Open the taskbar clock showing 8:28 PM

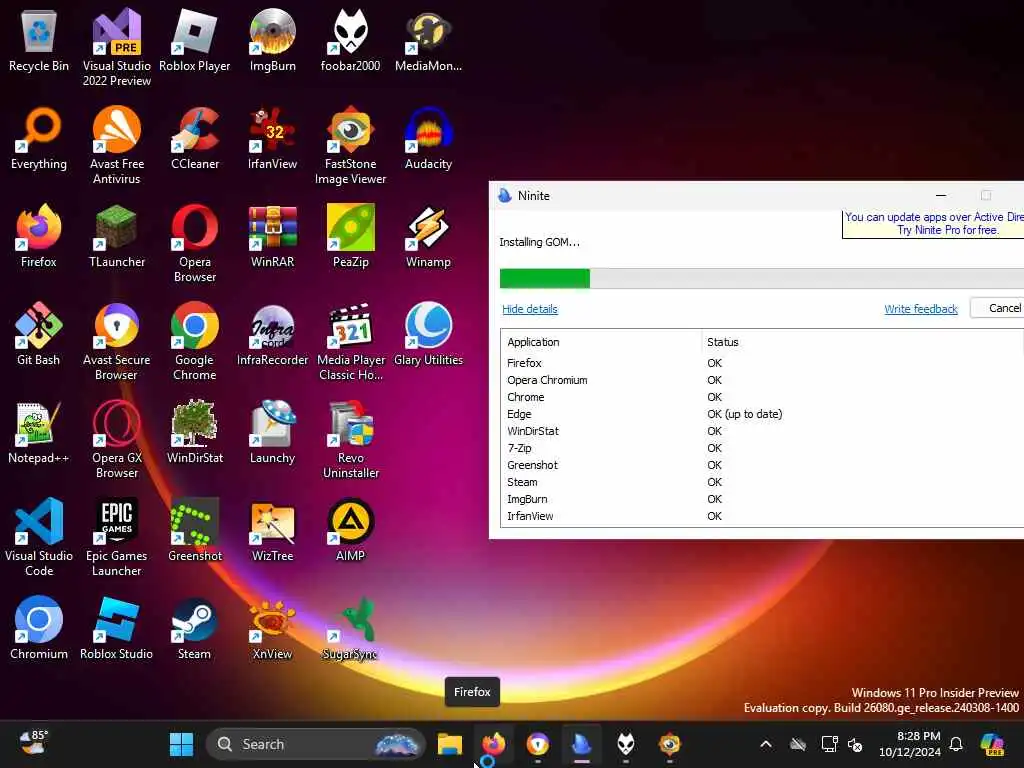pyautogui.click(x=910, y=744)
